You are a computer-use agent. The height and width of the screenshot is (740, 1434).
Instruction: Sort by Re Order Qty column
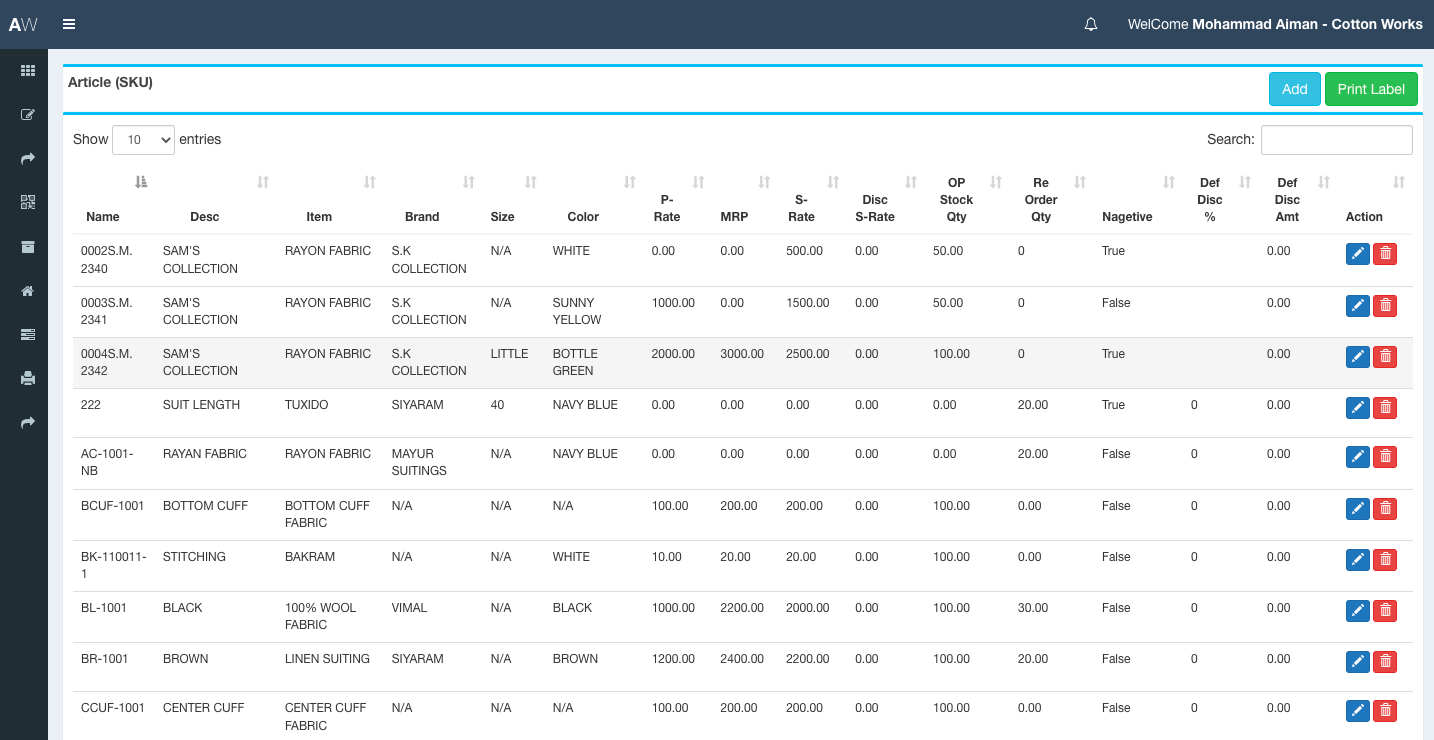tap(1052, 199)
